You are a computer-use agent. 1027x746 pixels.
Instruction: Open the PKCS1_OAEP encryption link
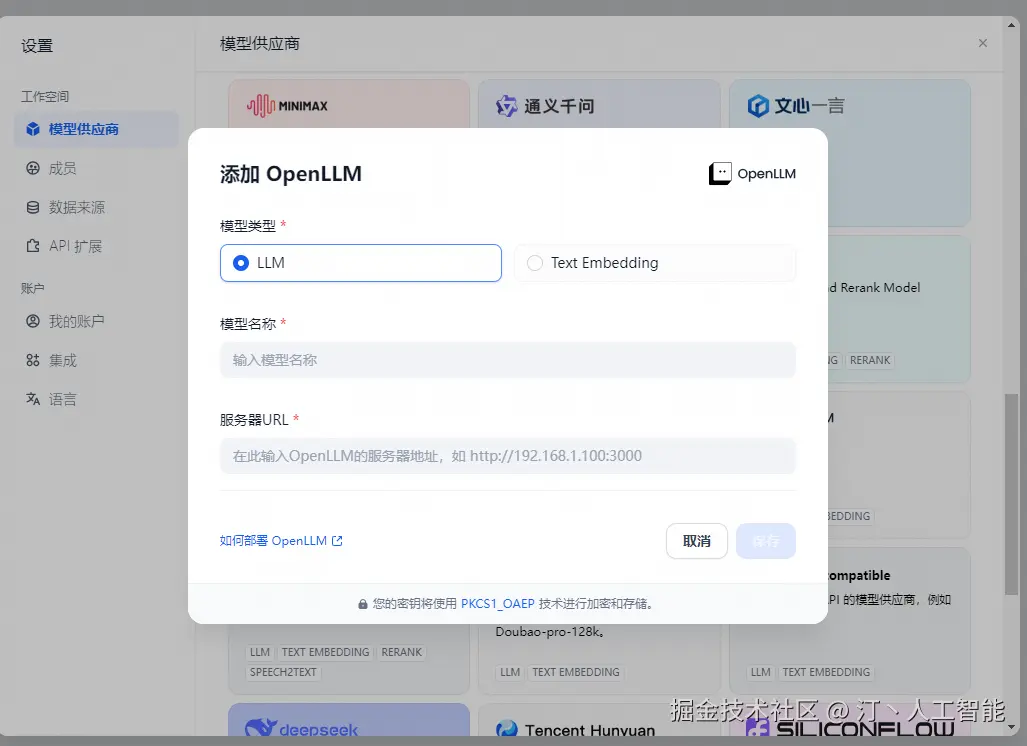498,603
